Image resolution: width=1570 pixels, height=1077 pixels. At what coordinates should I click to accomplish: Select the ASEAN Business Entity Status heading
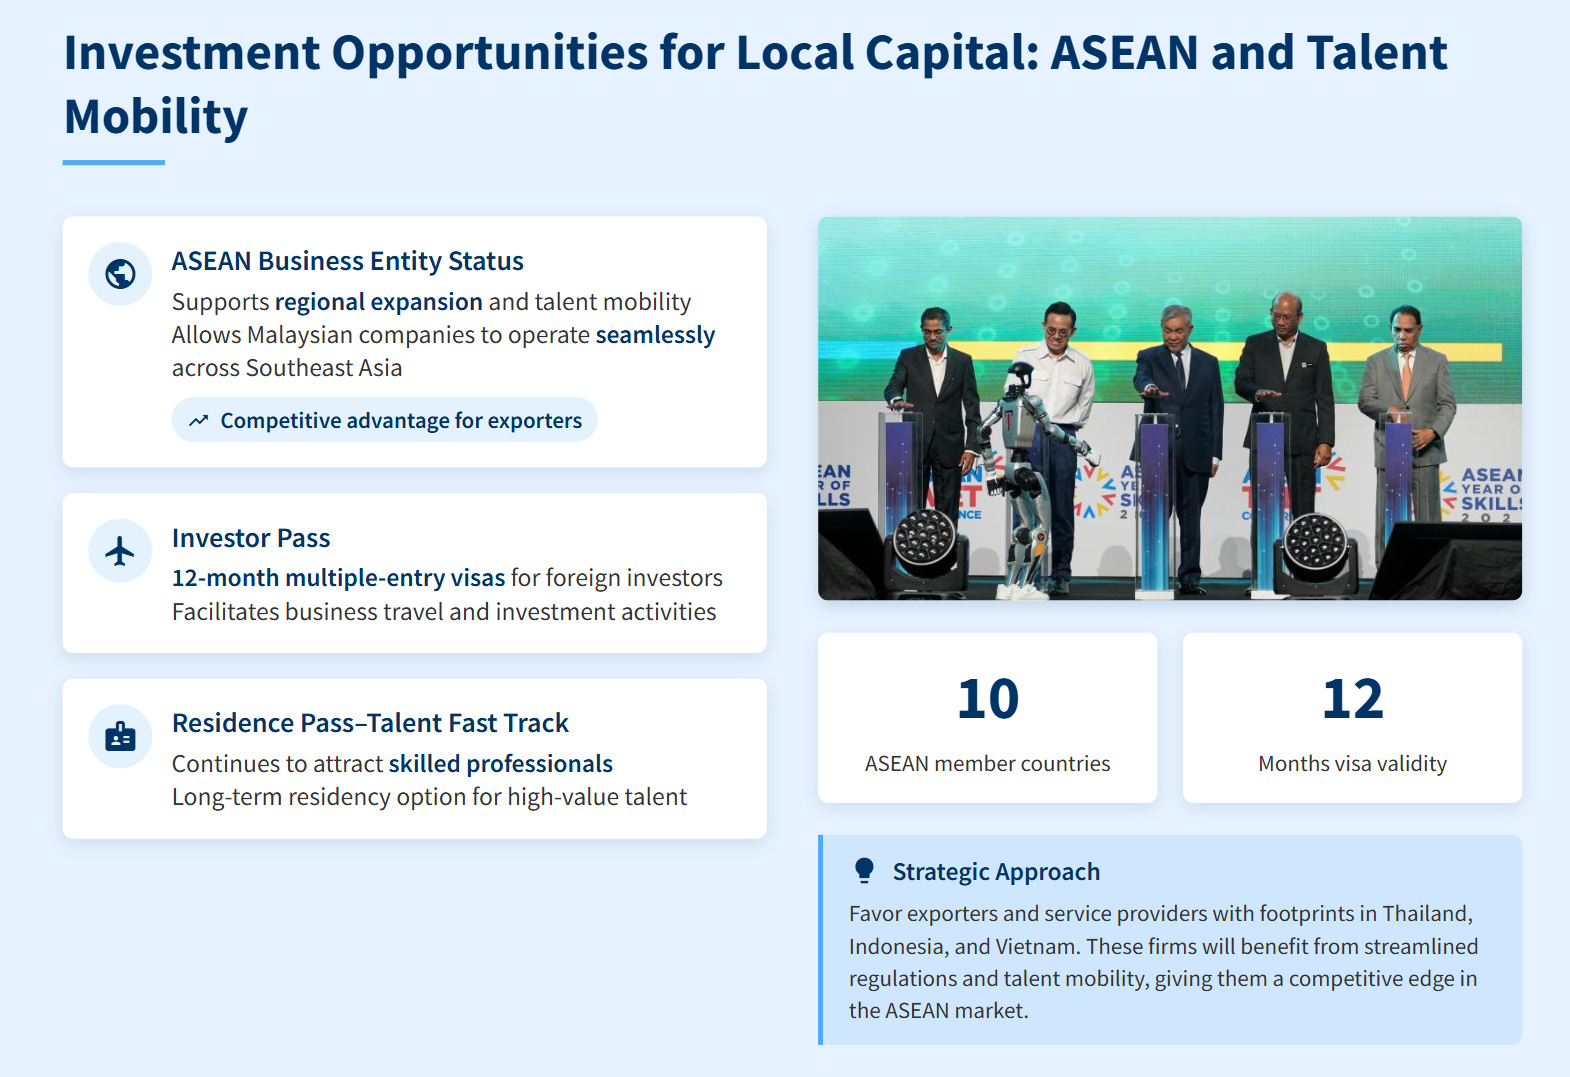pyautogui.click(x=347, y=261)
